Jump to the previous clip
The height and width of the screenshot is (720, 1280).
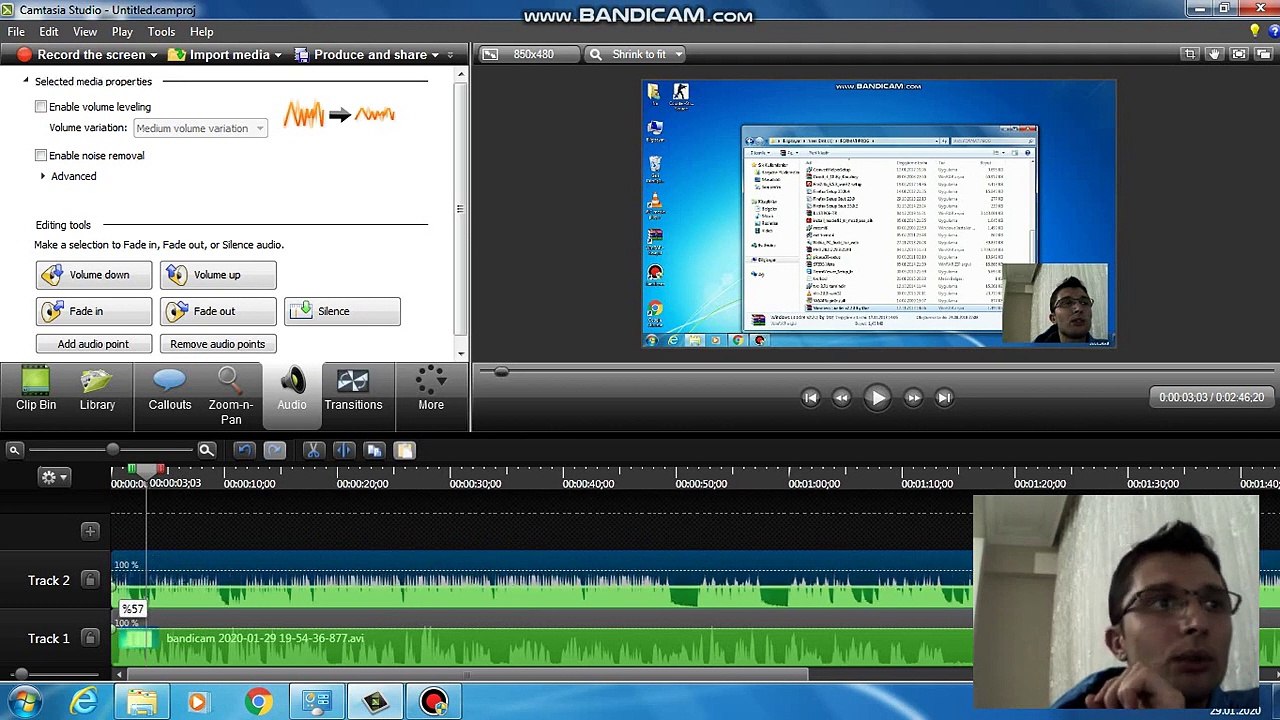(x=811, y=398)
